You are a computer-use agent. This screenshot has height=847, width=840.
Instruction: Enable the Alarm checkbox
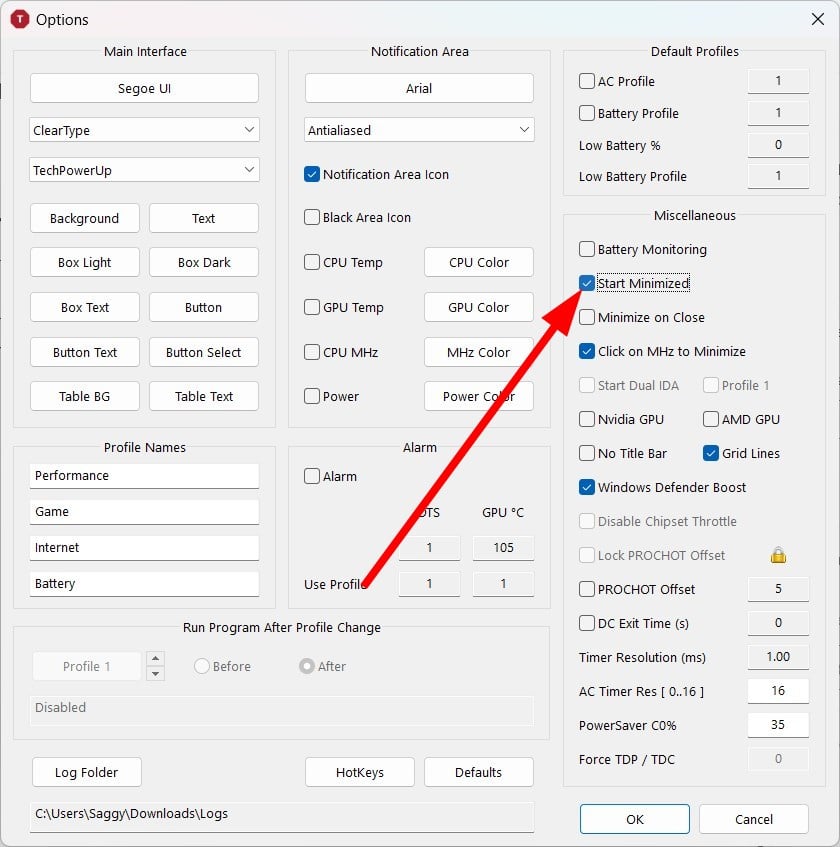pos(312,476)
